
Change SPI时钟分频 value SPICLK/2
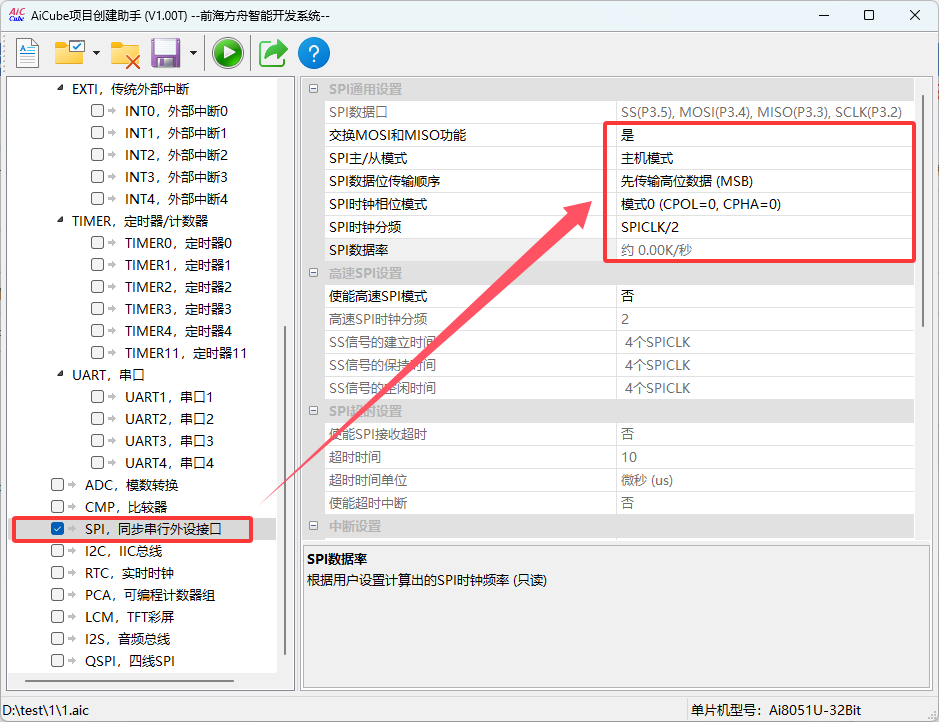765,227
